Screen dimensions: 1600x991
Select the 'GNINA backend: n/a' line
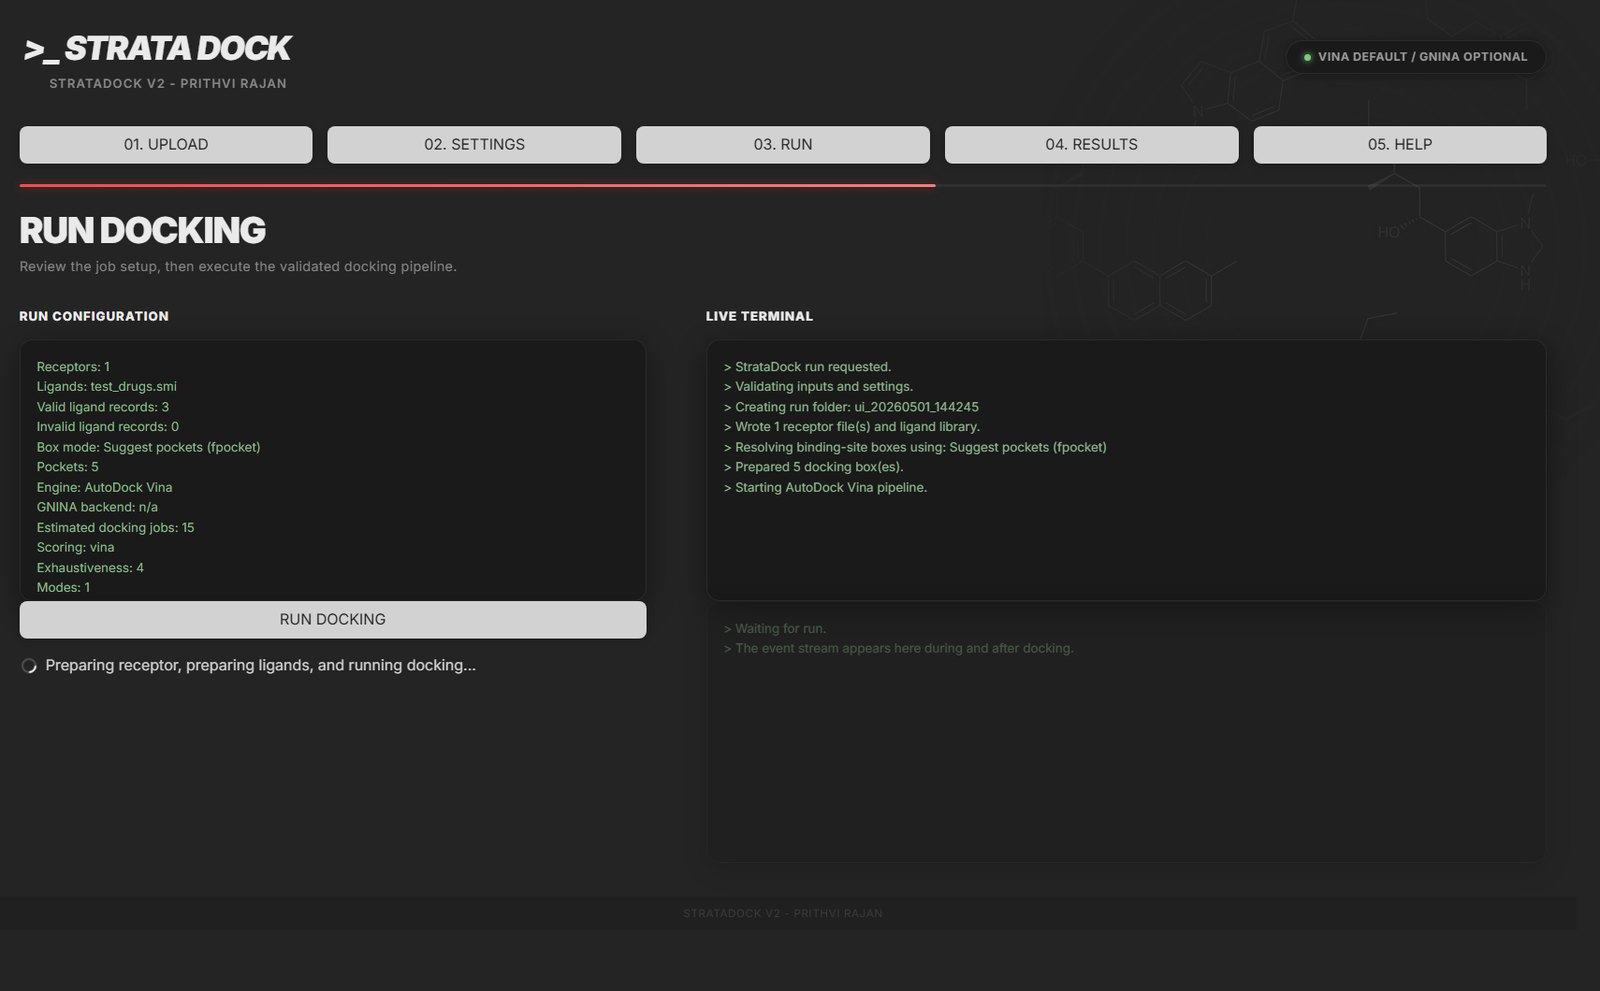click(97, 507)
